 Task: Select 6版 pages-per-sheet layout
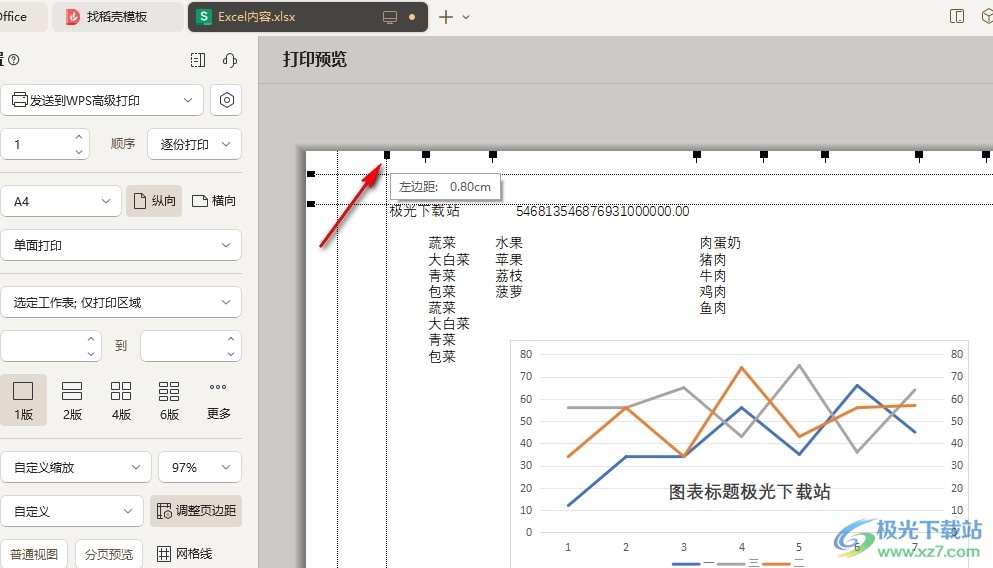click(169, 400)
